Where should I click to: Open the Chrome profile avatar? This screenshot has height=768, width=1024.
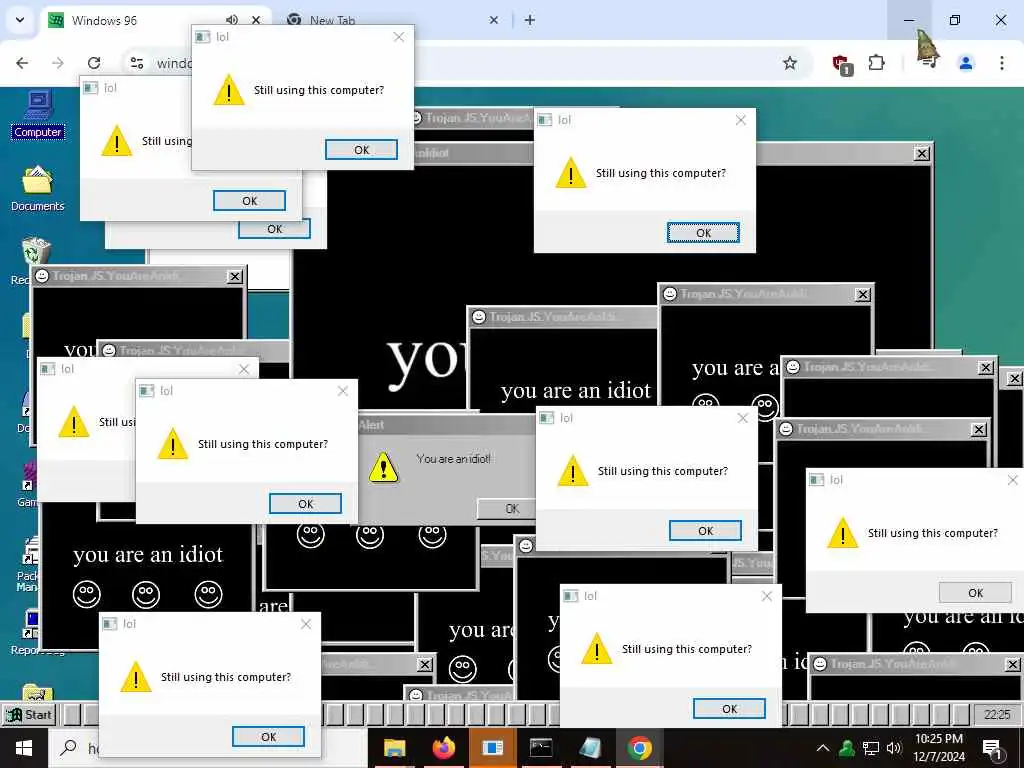(966, 63)
